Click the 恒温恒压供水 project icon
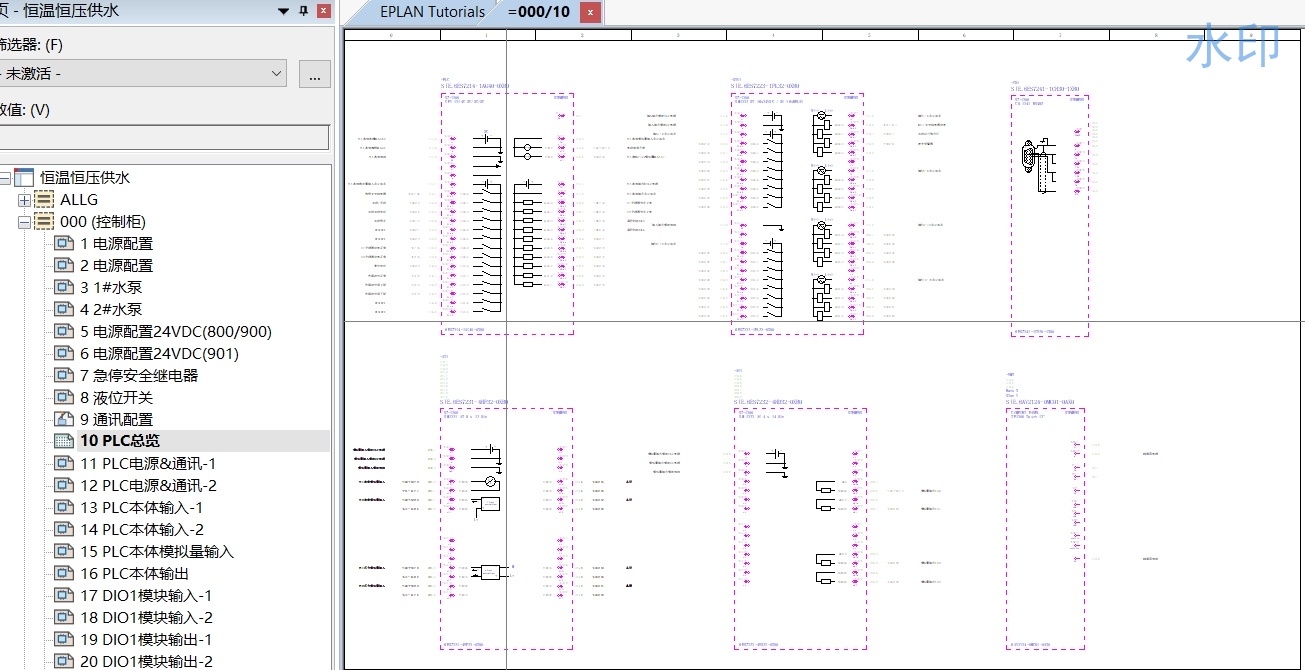Image resolution: width=1305 pixels, height=670 pixels. click(x=24, y=177)
